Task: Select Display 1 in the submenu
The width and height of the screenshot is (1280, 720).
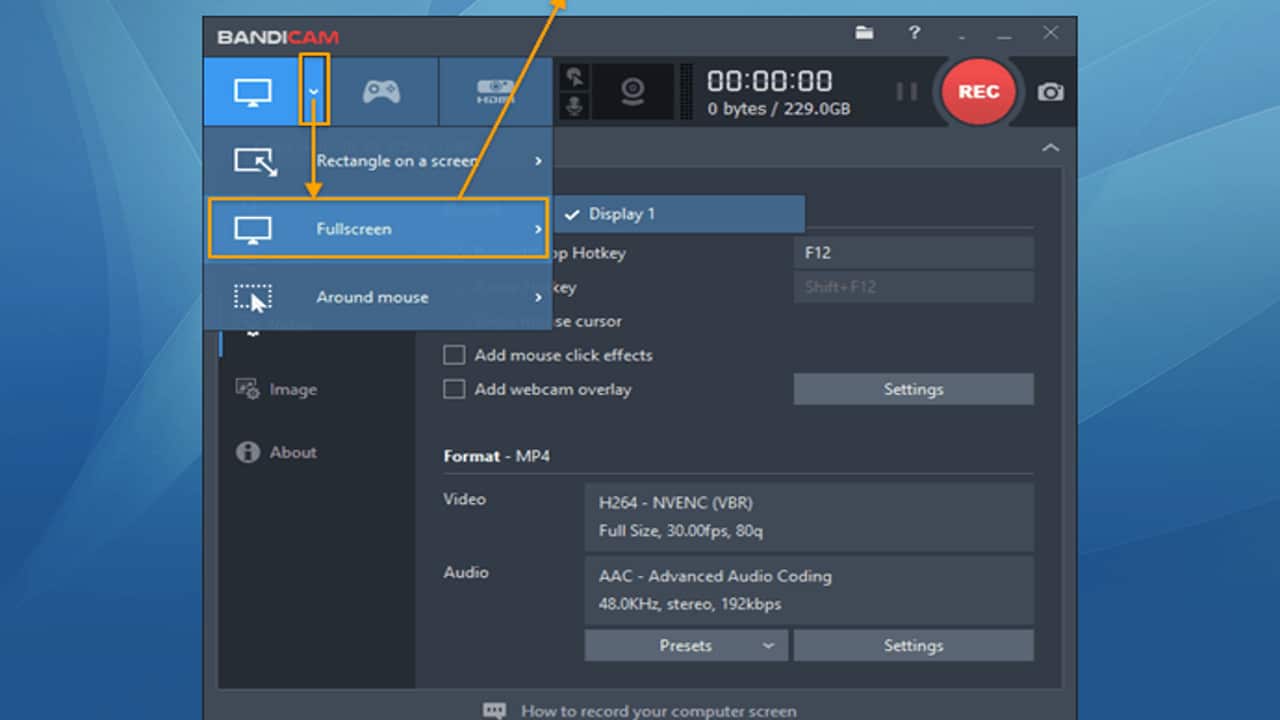Action: pyautogui.click(x=679, y=214)
